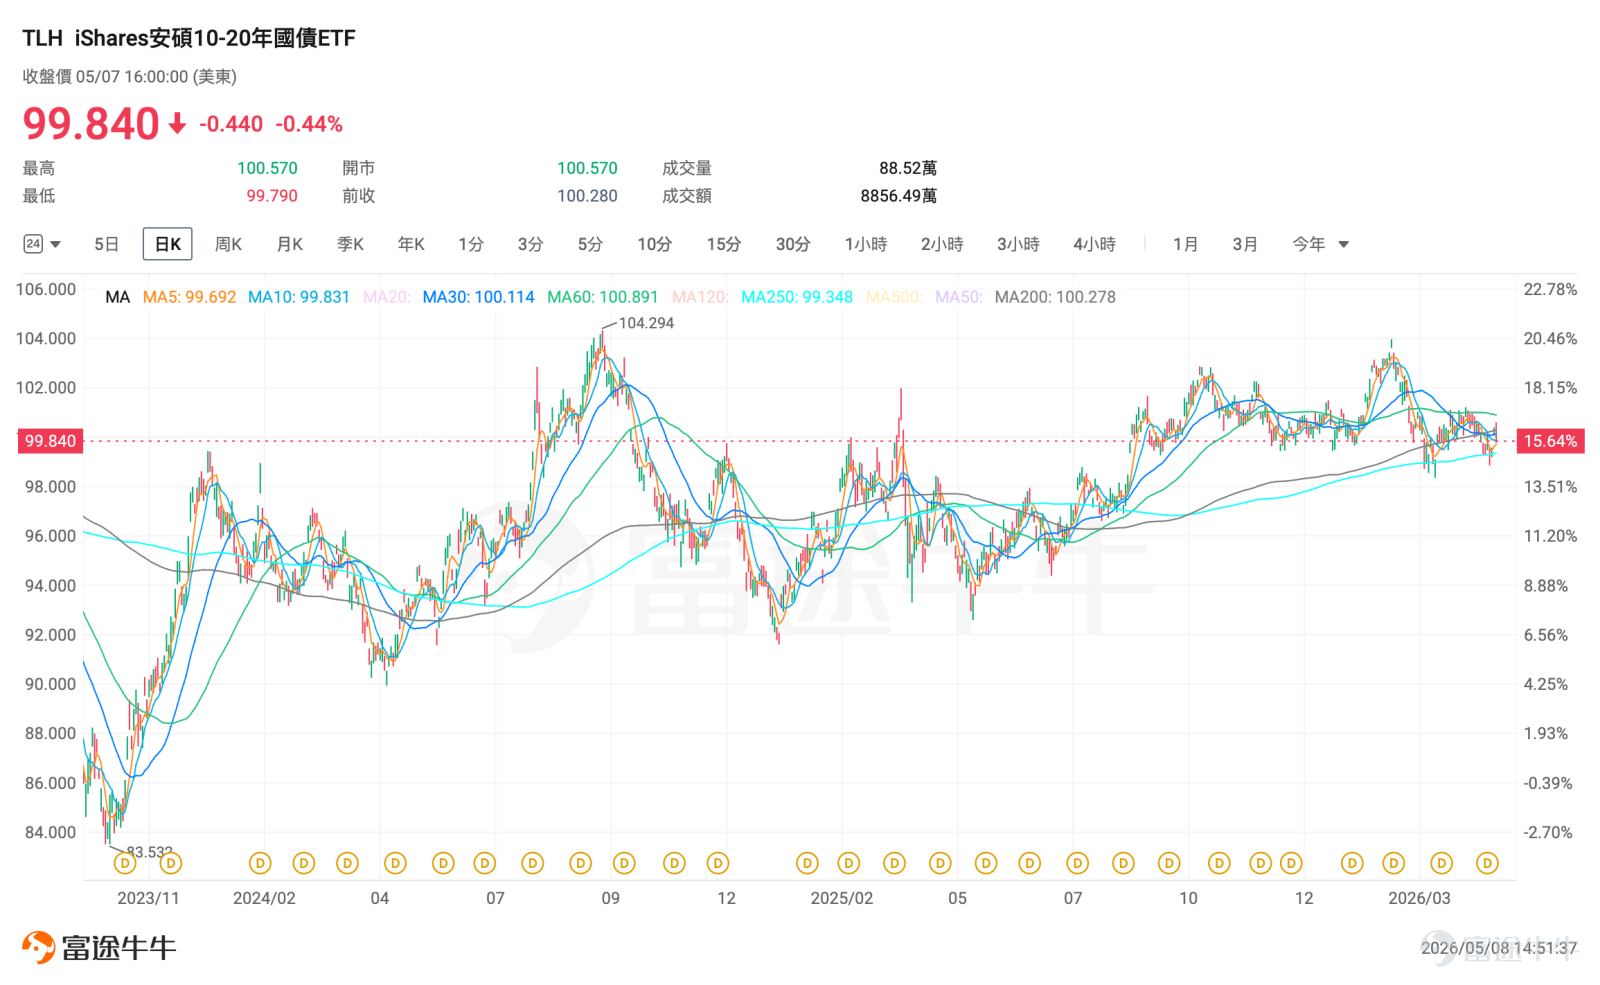
Task: Switch to the 5日 chart tab
Action: click(x=106, y=244)
